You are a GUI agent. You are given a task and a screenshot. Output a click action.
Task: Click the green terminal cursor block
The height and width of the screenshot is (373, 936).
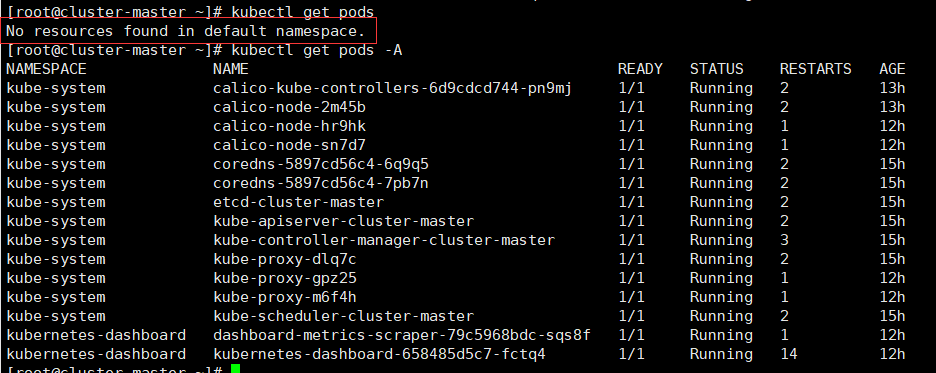click(235, 369)
